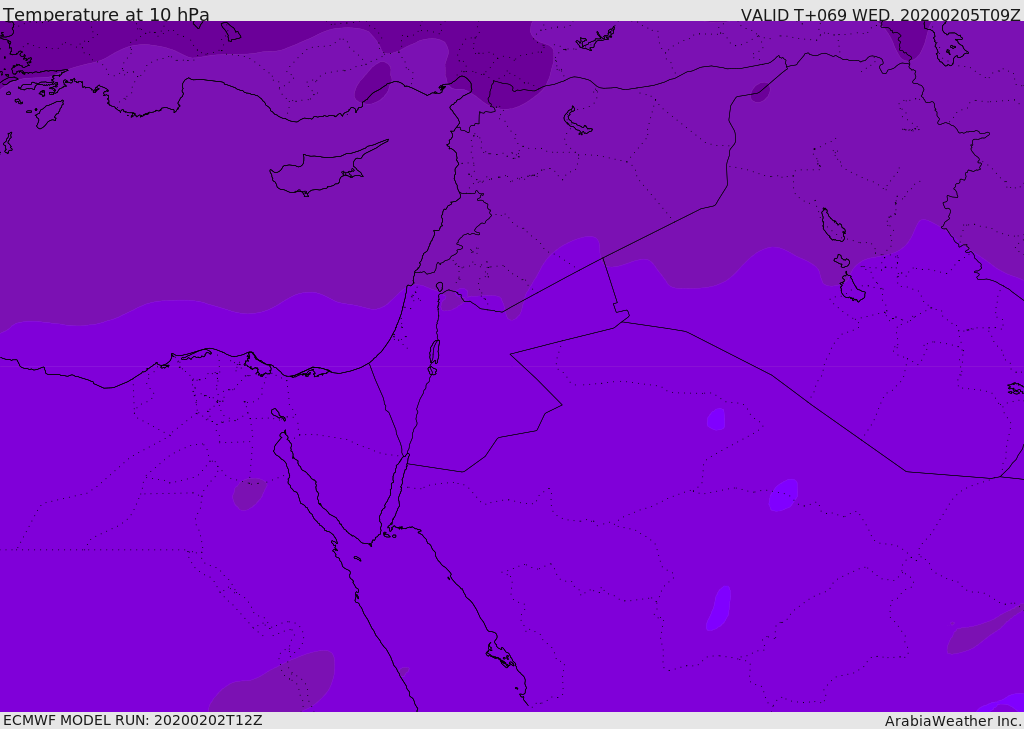Click the 'ECMWF MODEL RUN: 20200202T12Z' footer text
This screenshot has width=1024, height=729.
point(133,721)
